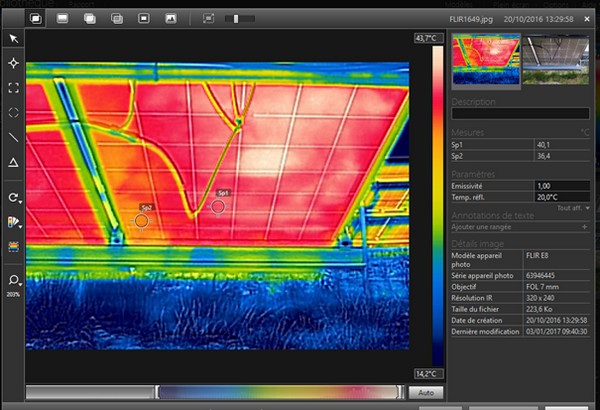600x410 pixels.
Task: Select the delta difference calculation tool
Action: [14, 163]
